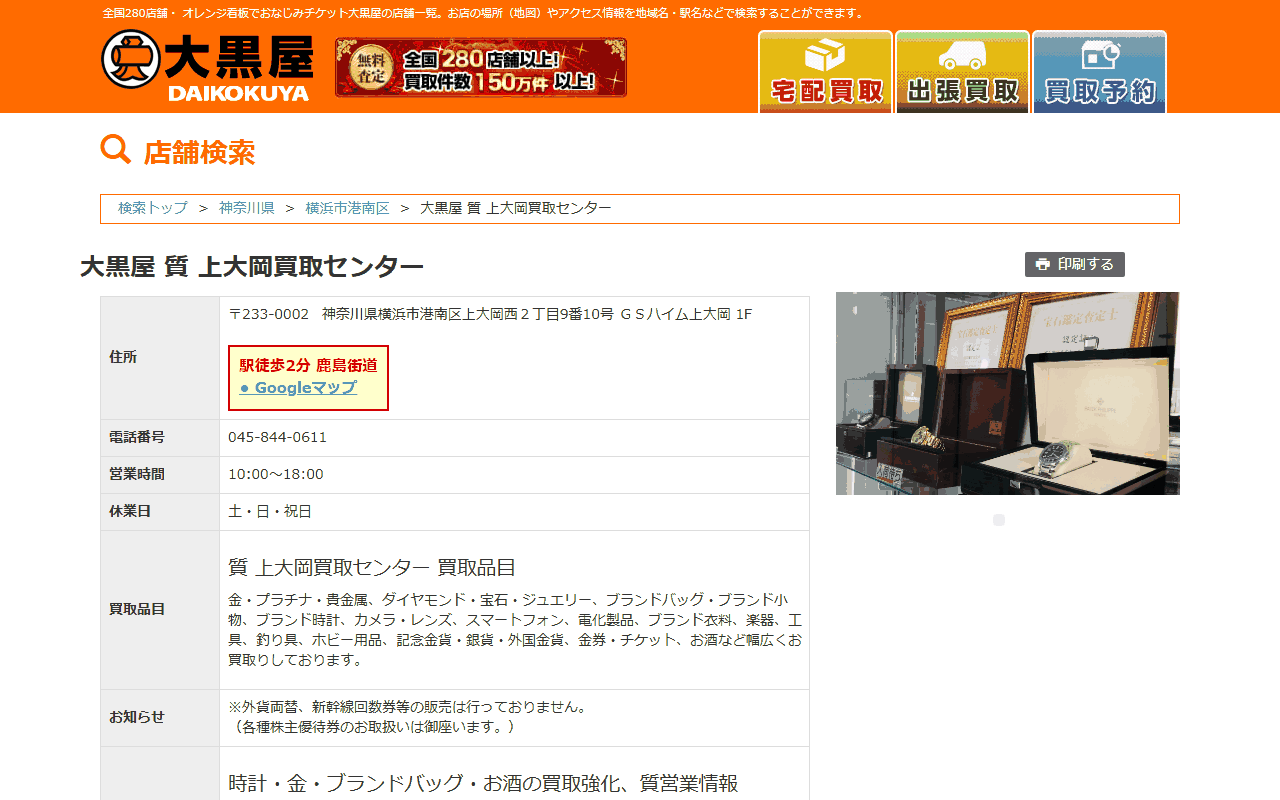Click the store address text
Viewport: 1280px width, 800px height.
click(x=490, y=314)
